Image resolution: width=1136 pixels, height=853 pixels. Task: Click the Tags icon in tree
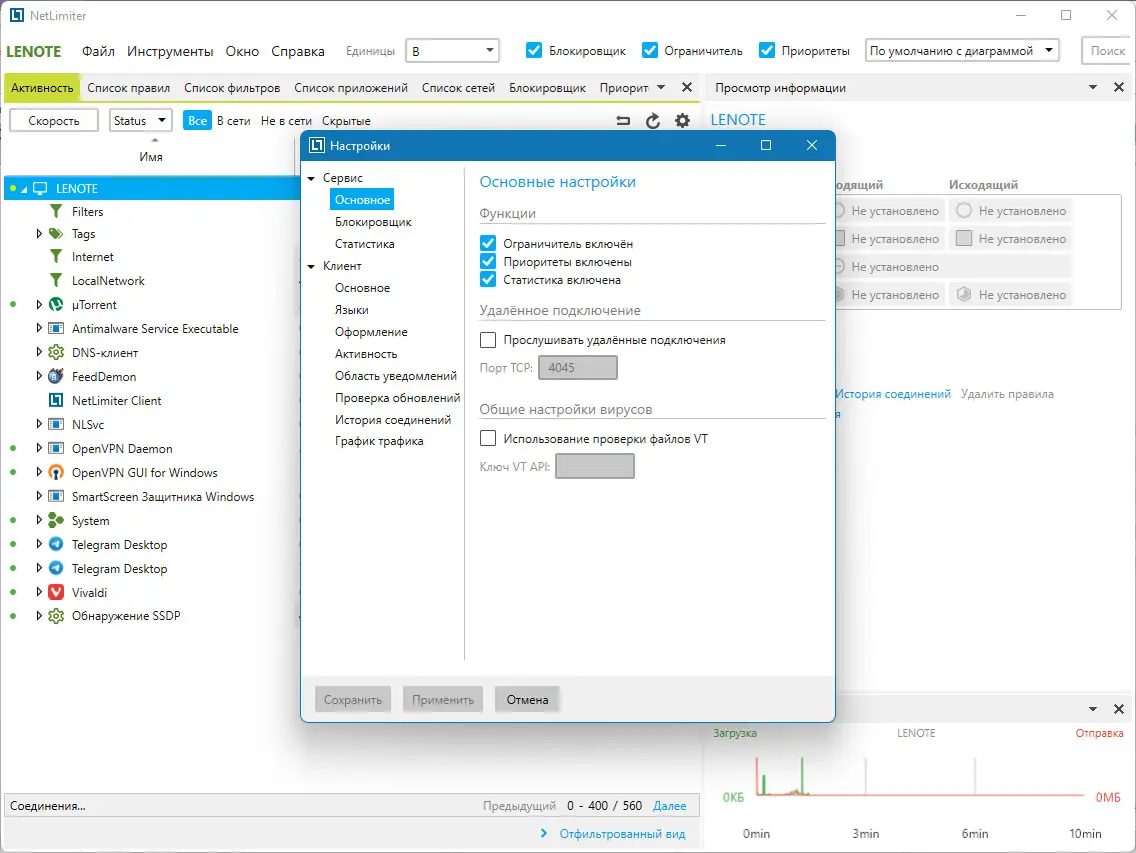tap(56, 233)
